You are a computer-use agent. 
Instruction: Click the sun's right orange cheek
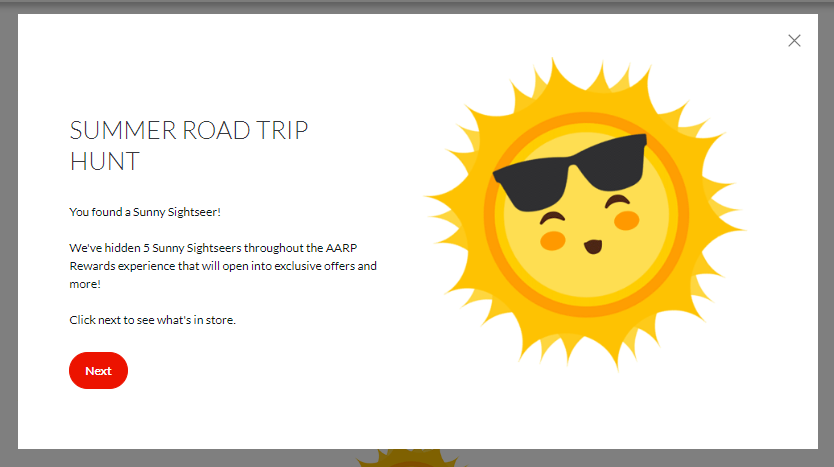coord(626,219)
